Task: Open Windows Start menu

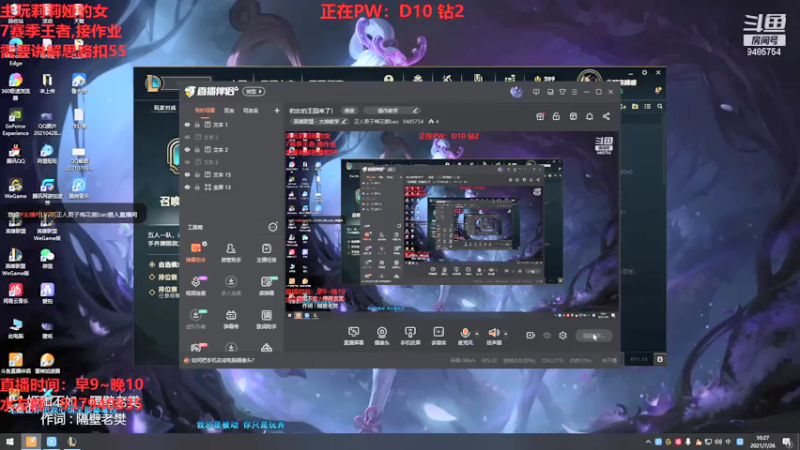Action: coord(10,441)
